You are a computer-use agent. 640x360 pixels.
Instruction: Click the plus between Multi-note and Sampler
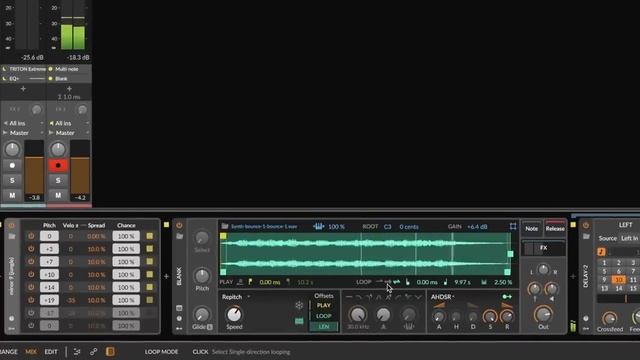pyautogui.click(x=166, y=276)
